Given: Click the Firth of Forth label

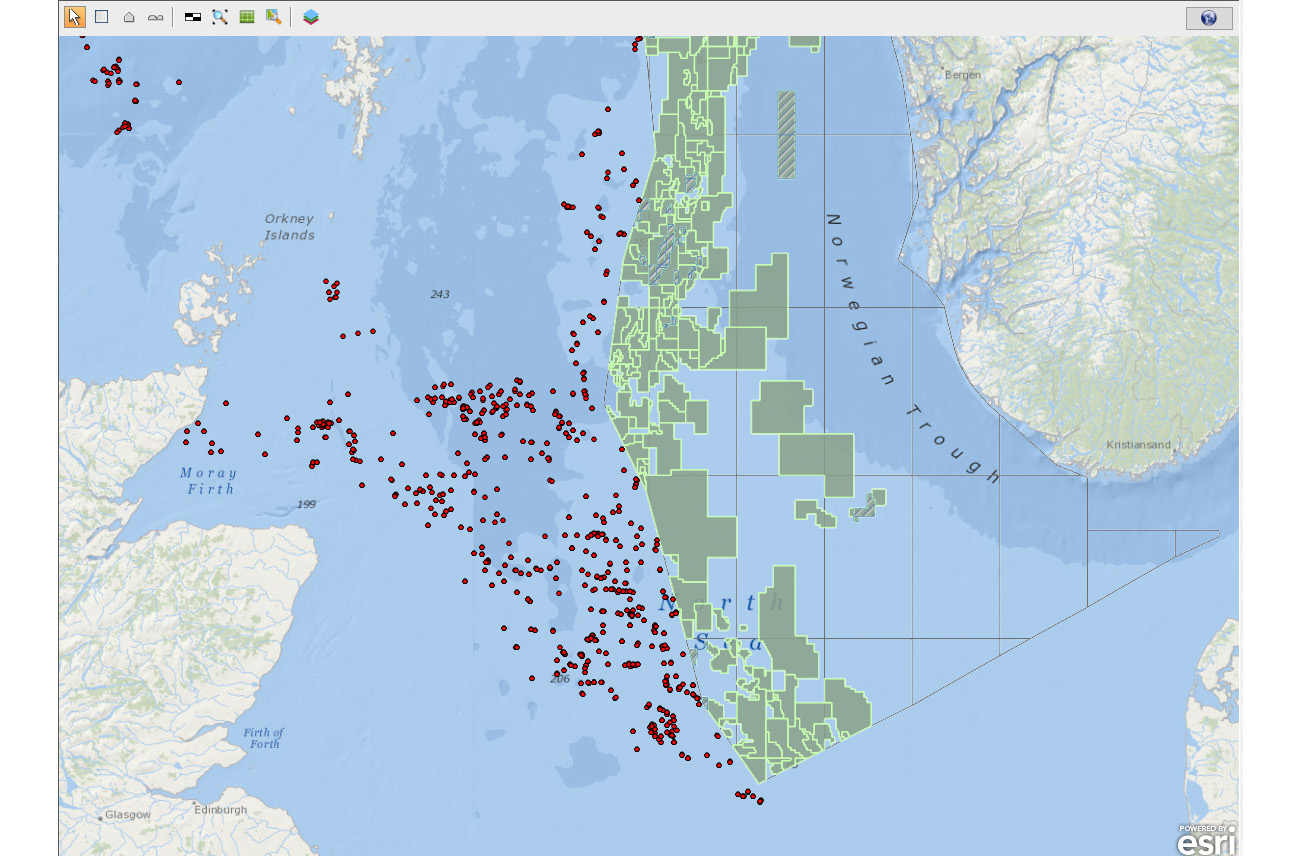Looking at the screenshot, I should pos(263,738).
